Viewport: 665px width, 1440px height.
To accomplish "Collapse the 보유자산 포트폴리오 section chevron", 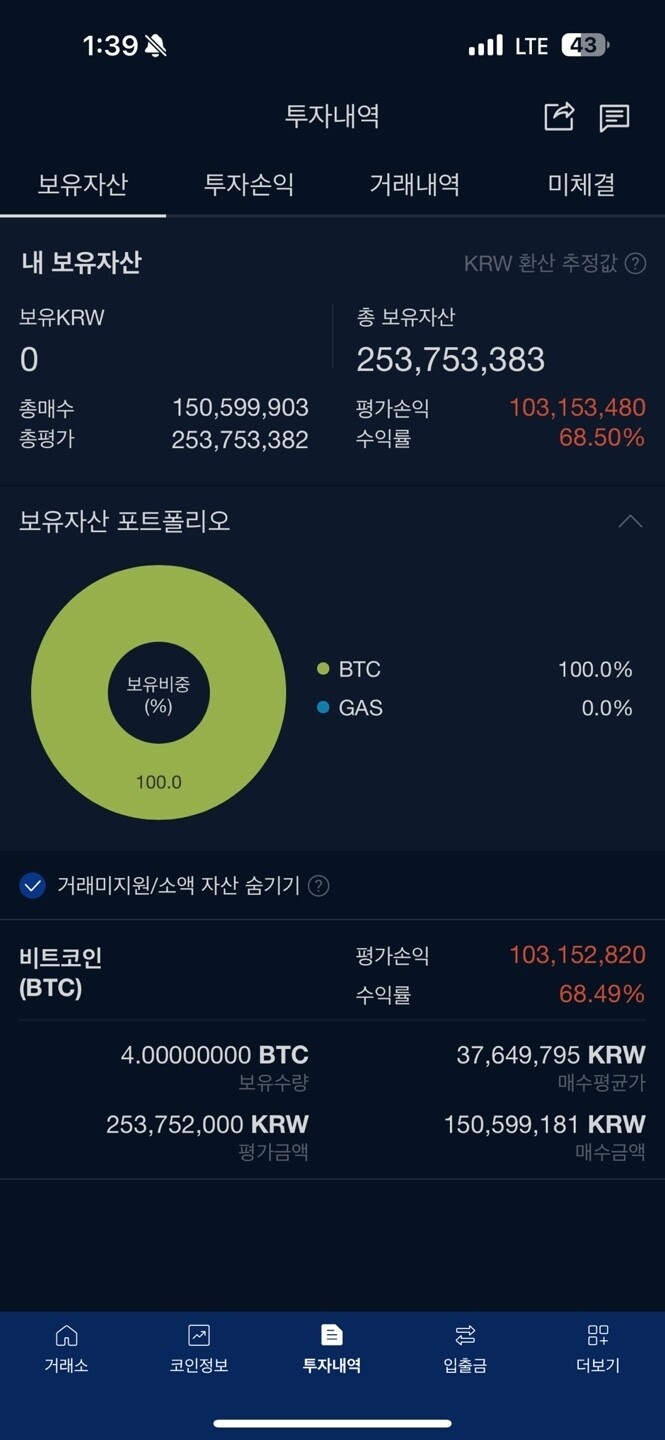I will 629,521.
